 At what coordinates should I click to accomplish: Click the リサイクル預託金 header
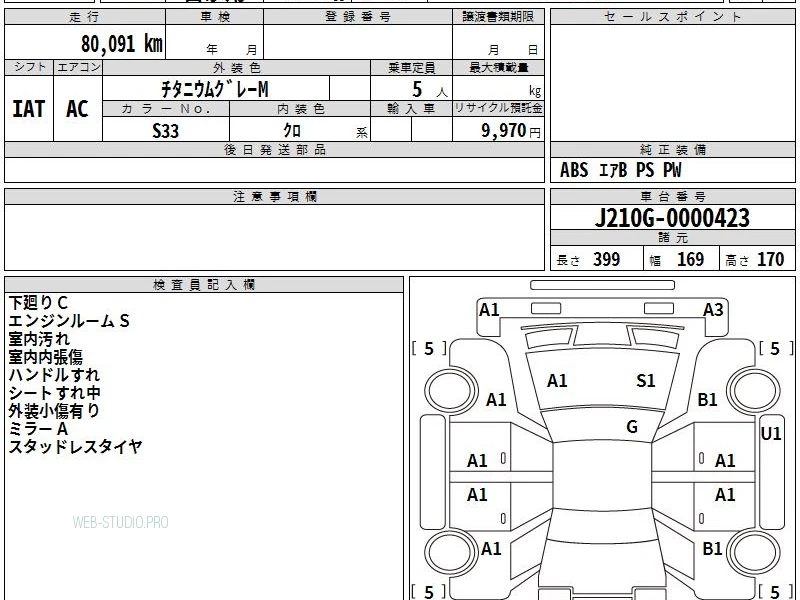click(x=498, y=108)
